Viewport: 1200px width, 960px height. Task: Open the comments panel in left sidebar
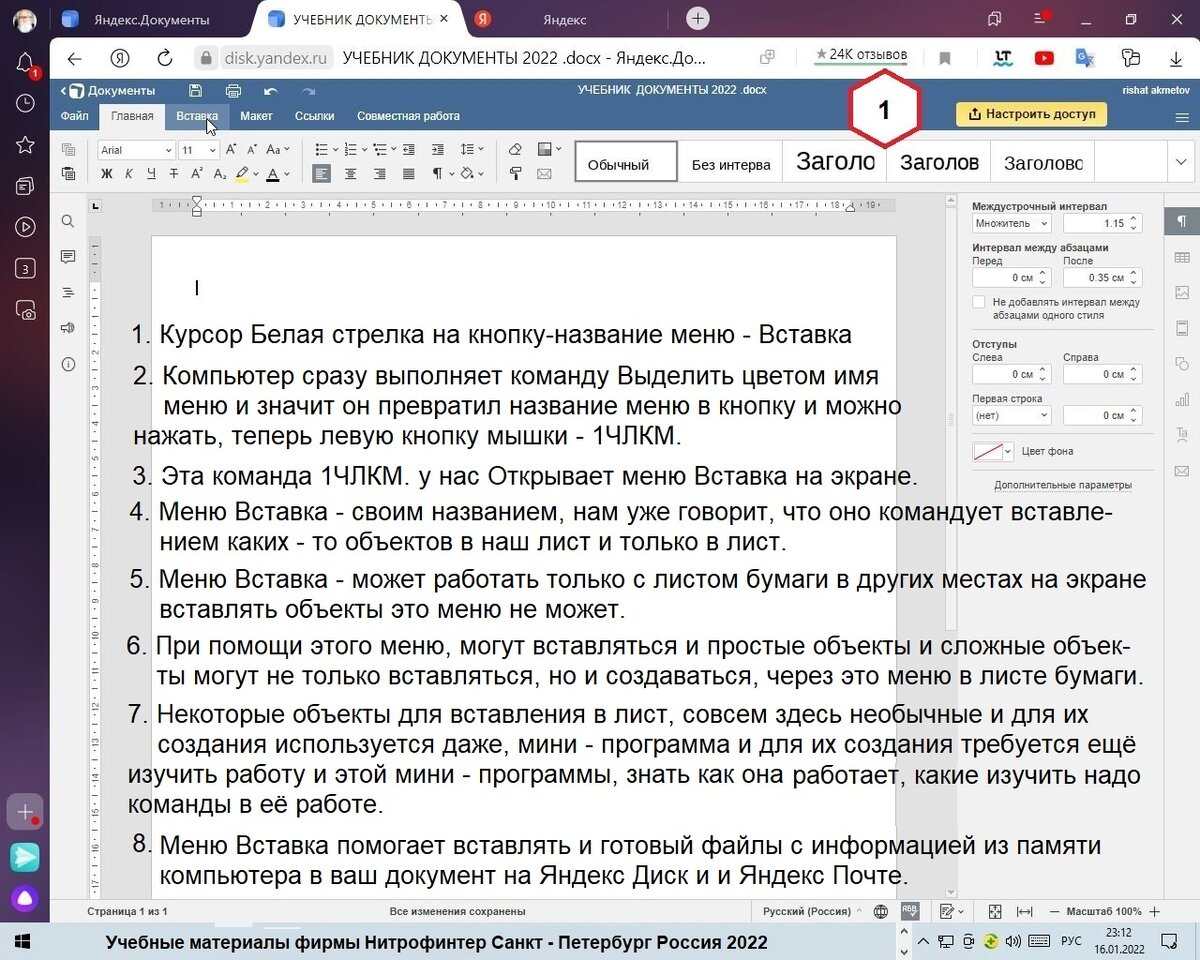[68, 257]
